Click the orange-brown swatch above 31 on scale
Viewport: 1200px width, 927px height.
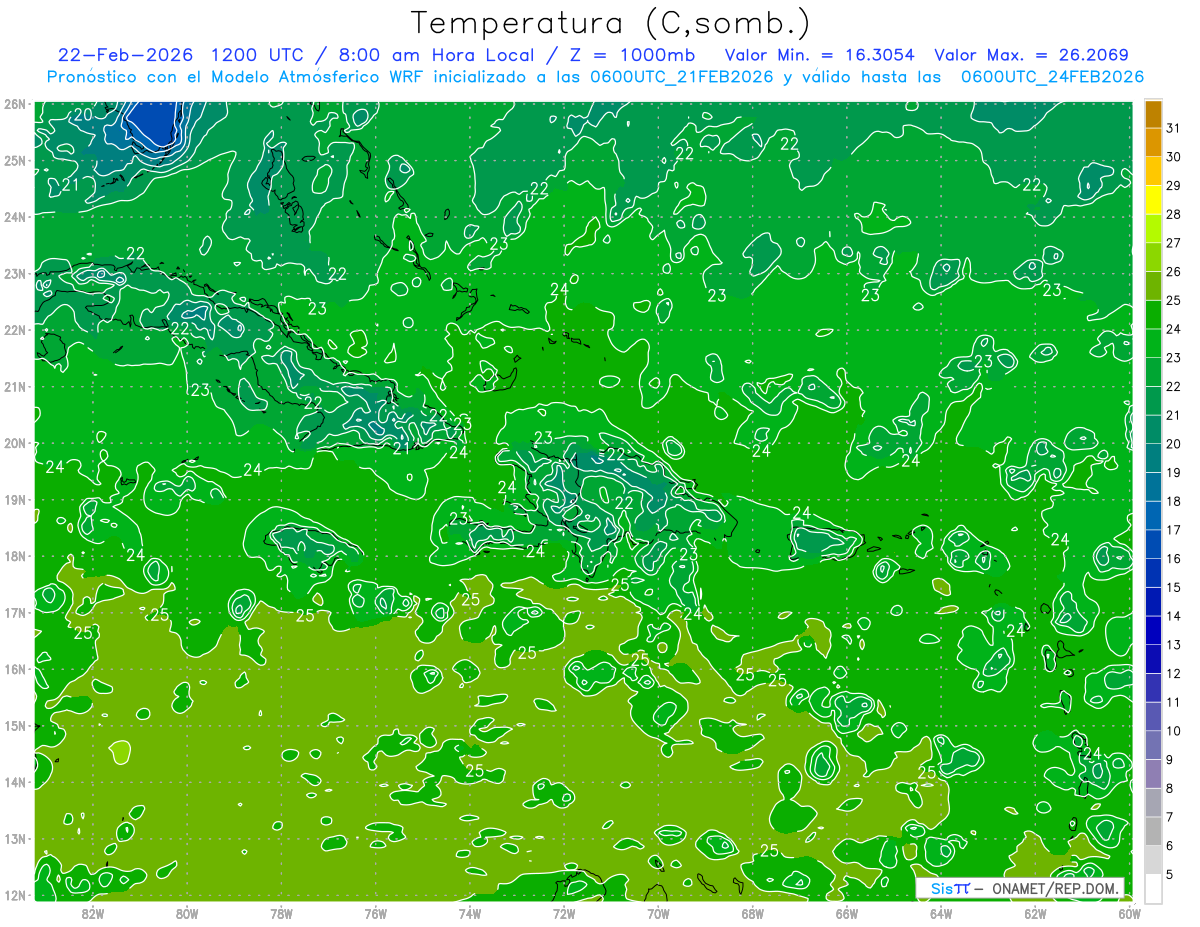(x=1153, y=114)
